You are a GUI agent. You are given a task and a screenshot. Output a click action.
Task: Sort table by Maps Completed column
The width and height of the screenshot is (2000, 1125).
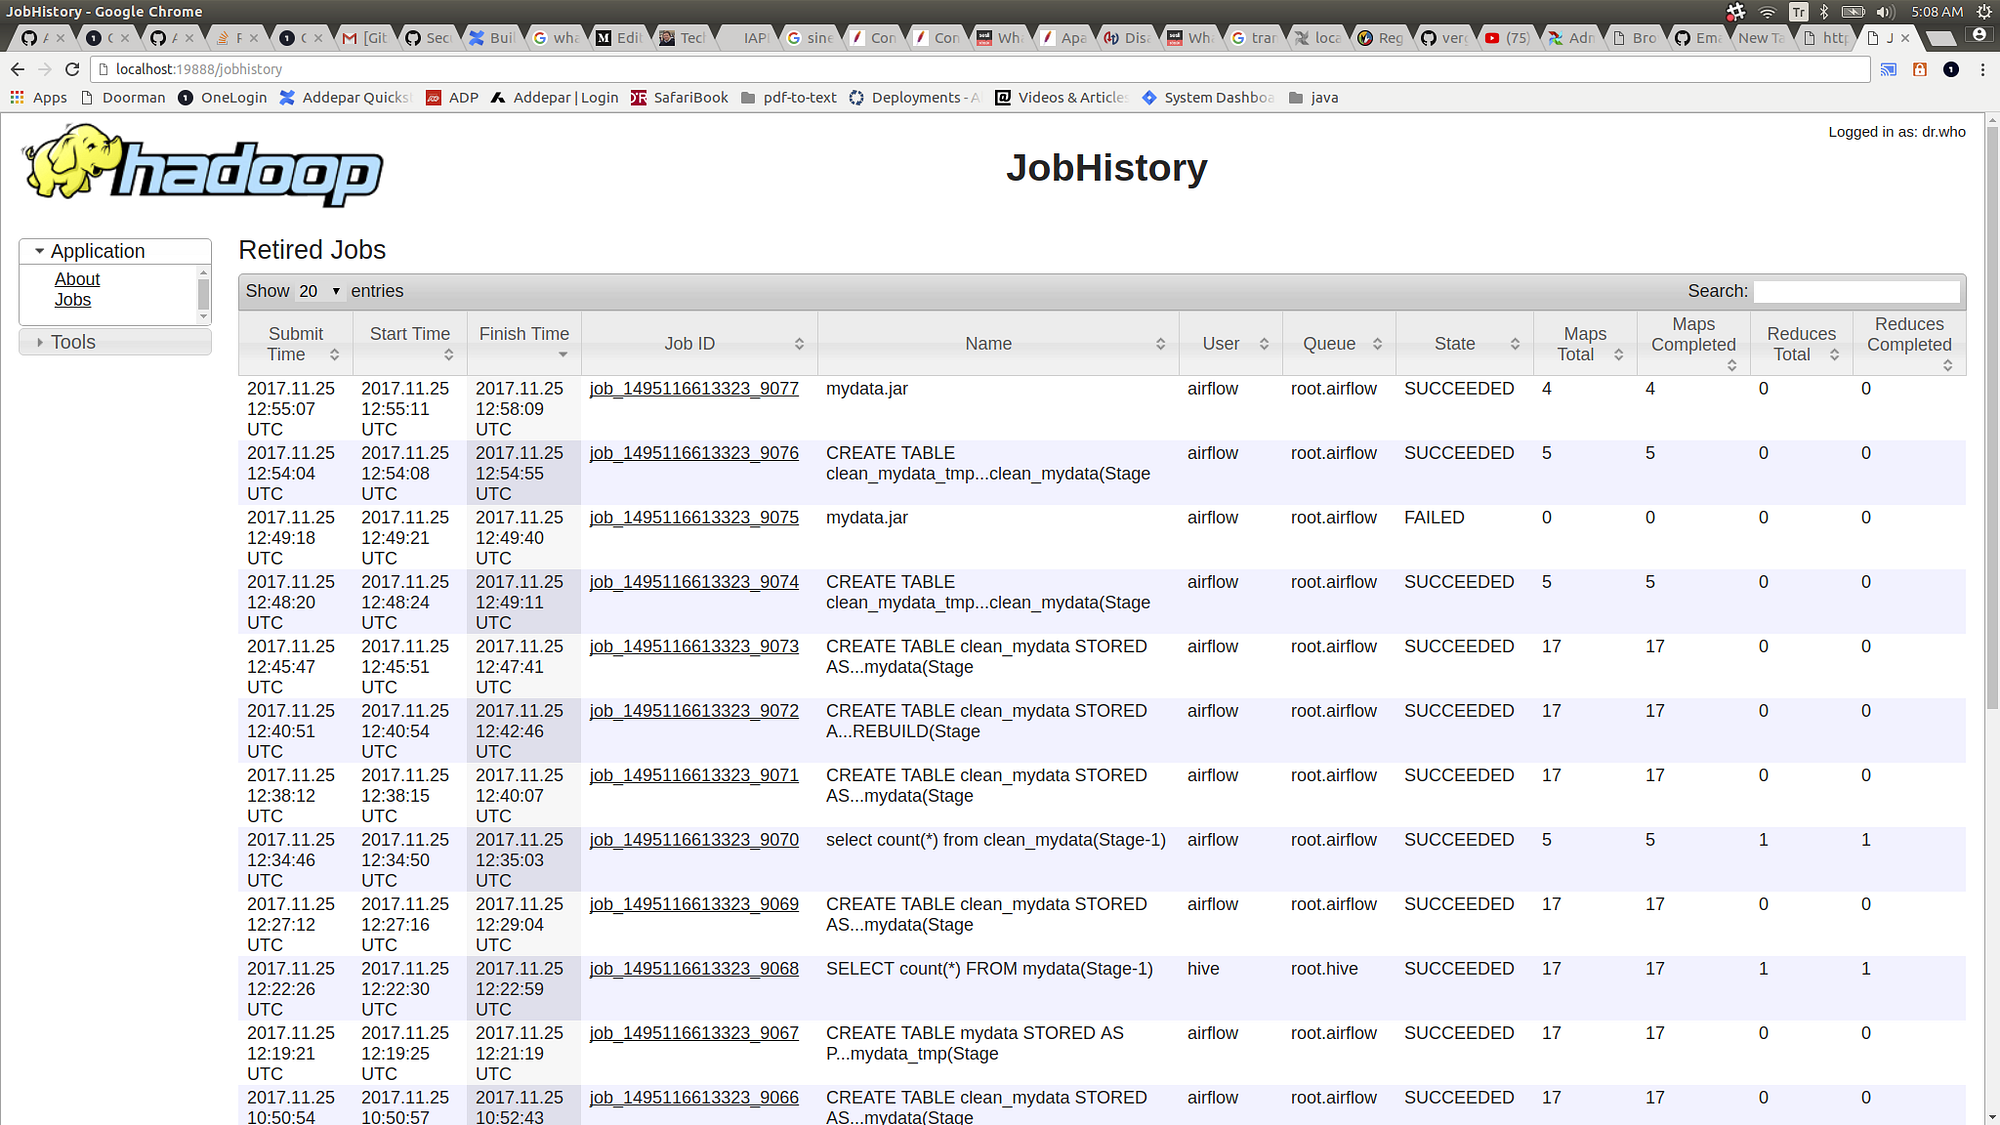(x=1693, y=343)
